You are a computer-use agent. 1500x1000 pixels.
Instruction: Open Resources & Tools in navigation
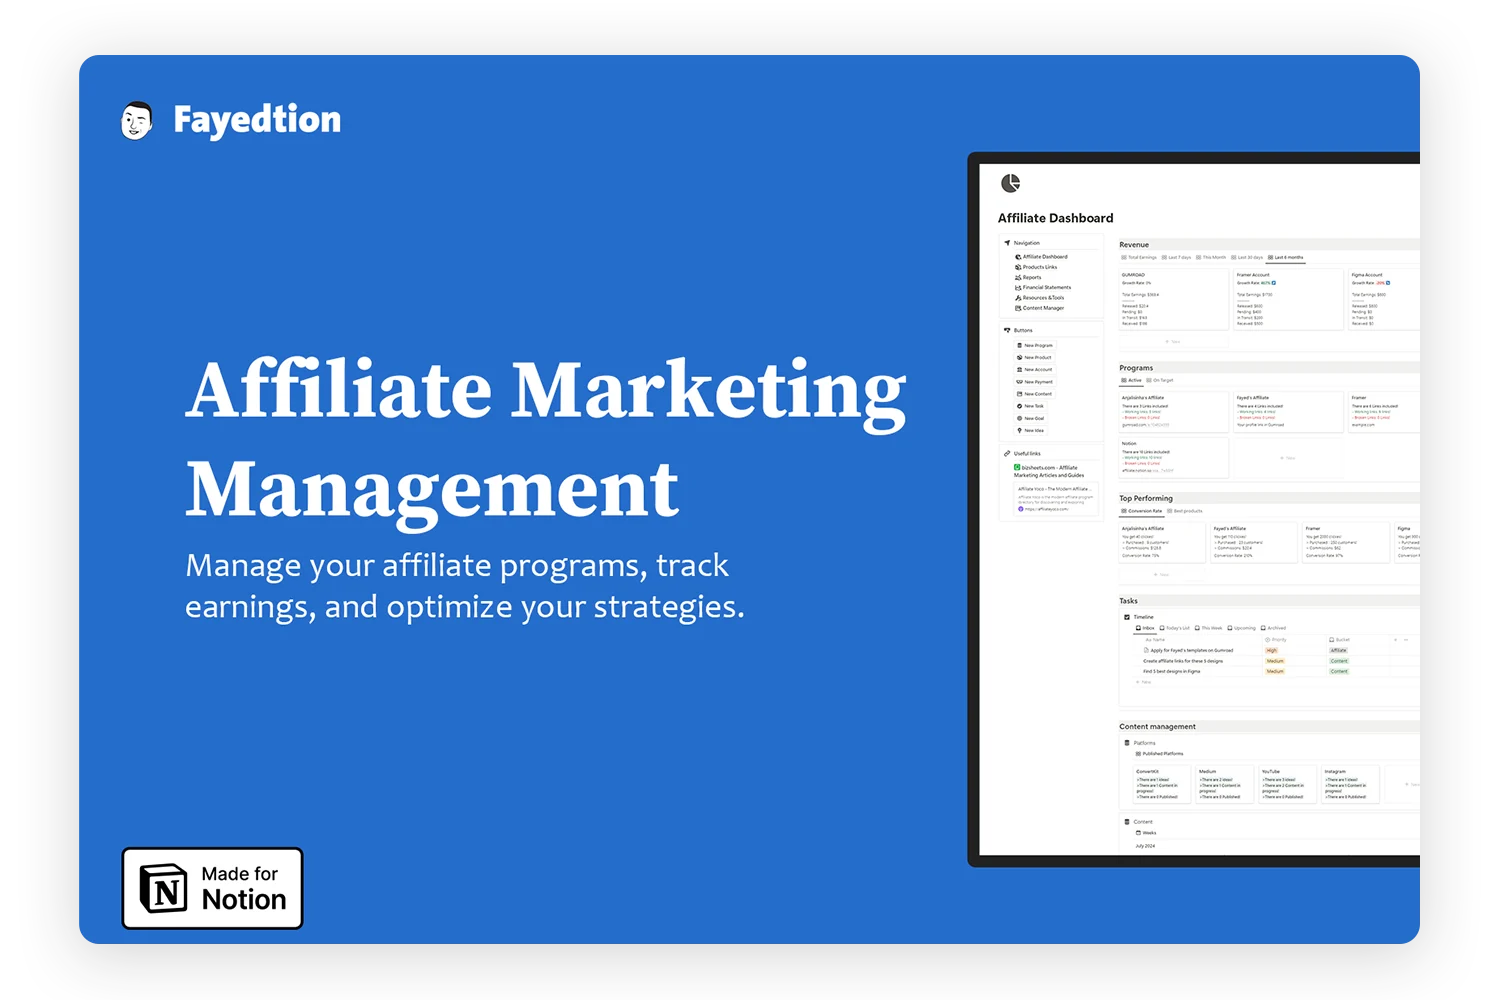(x=1039, y=297)
